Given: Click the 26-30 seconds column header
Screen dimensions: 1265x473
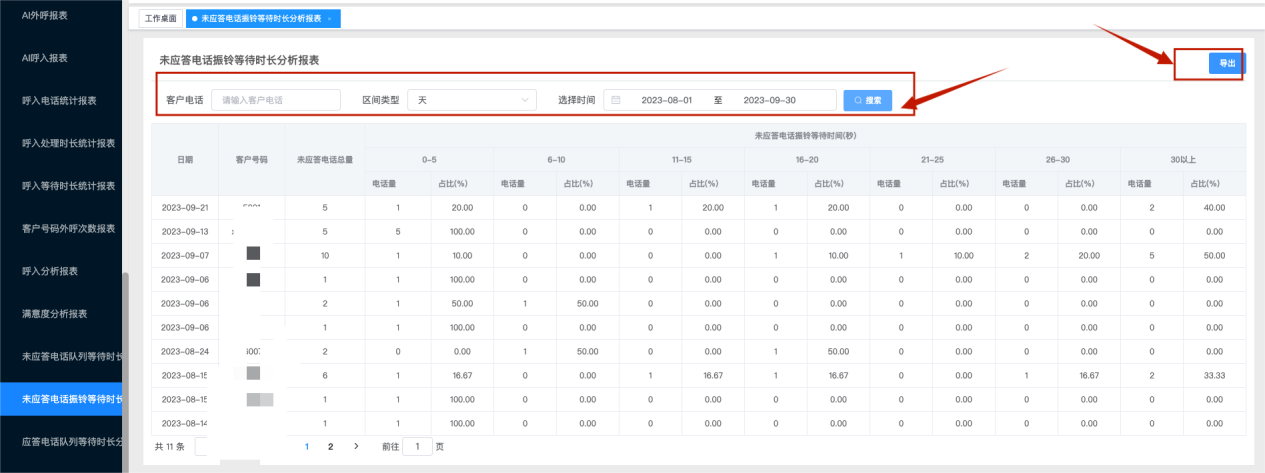Looking at the screenshot, I should (1058, 159).
